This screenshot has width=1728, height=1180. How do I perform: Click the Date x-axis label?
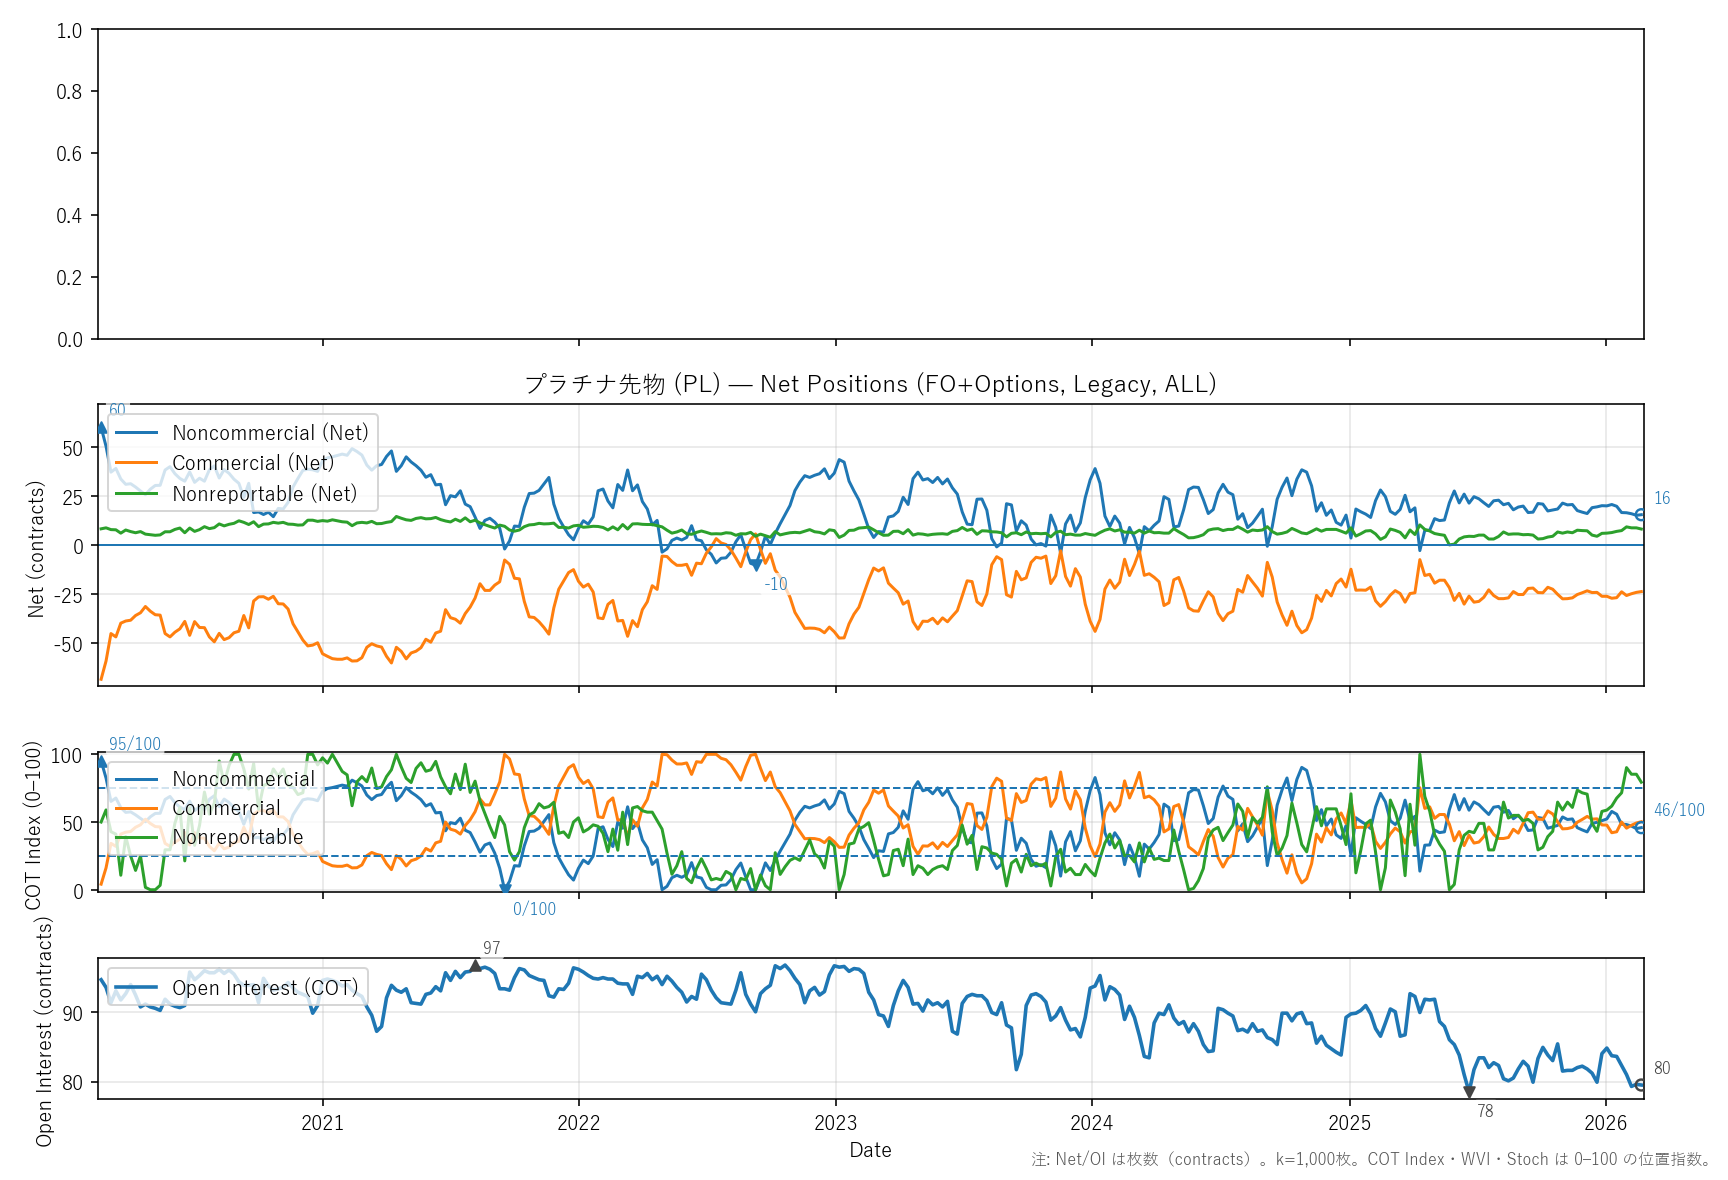pyautogui.click(x=870, y=1150)
